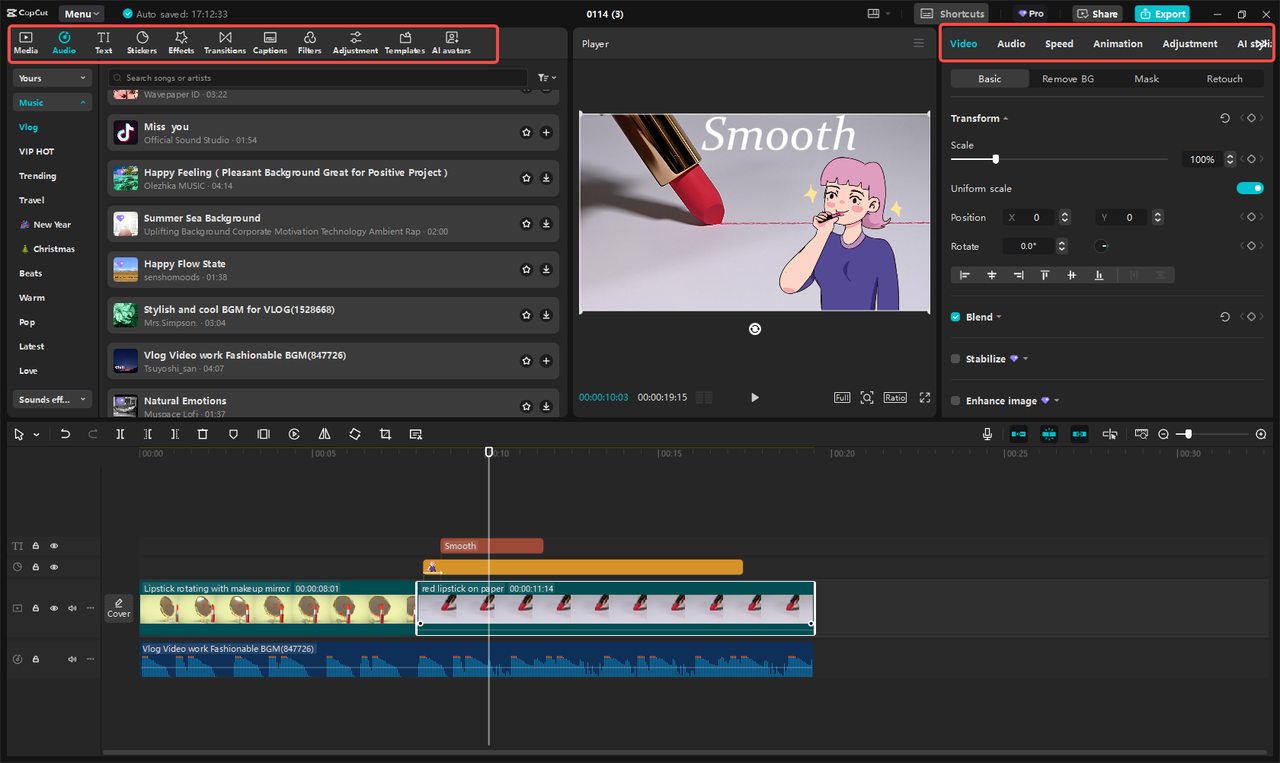Select the Mask tab
Image resolution: width=1280 pixels, height=763 pixels.
(x=1146, y=79)
